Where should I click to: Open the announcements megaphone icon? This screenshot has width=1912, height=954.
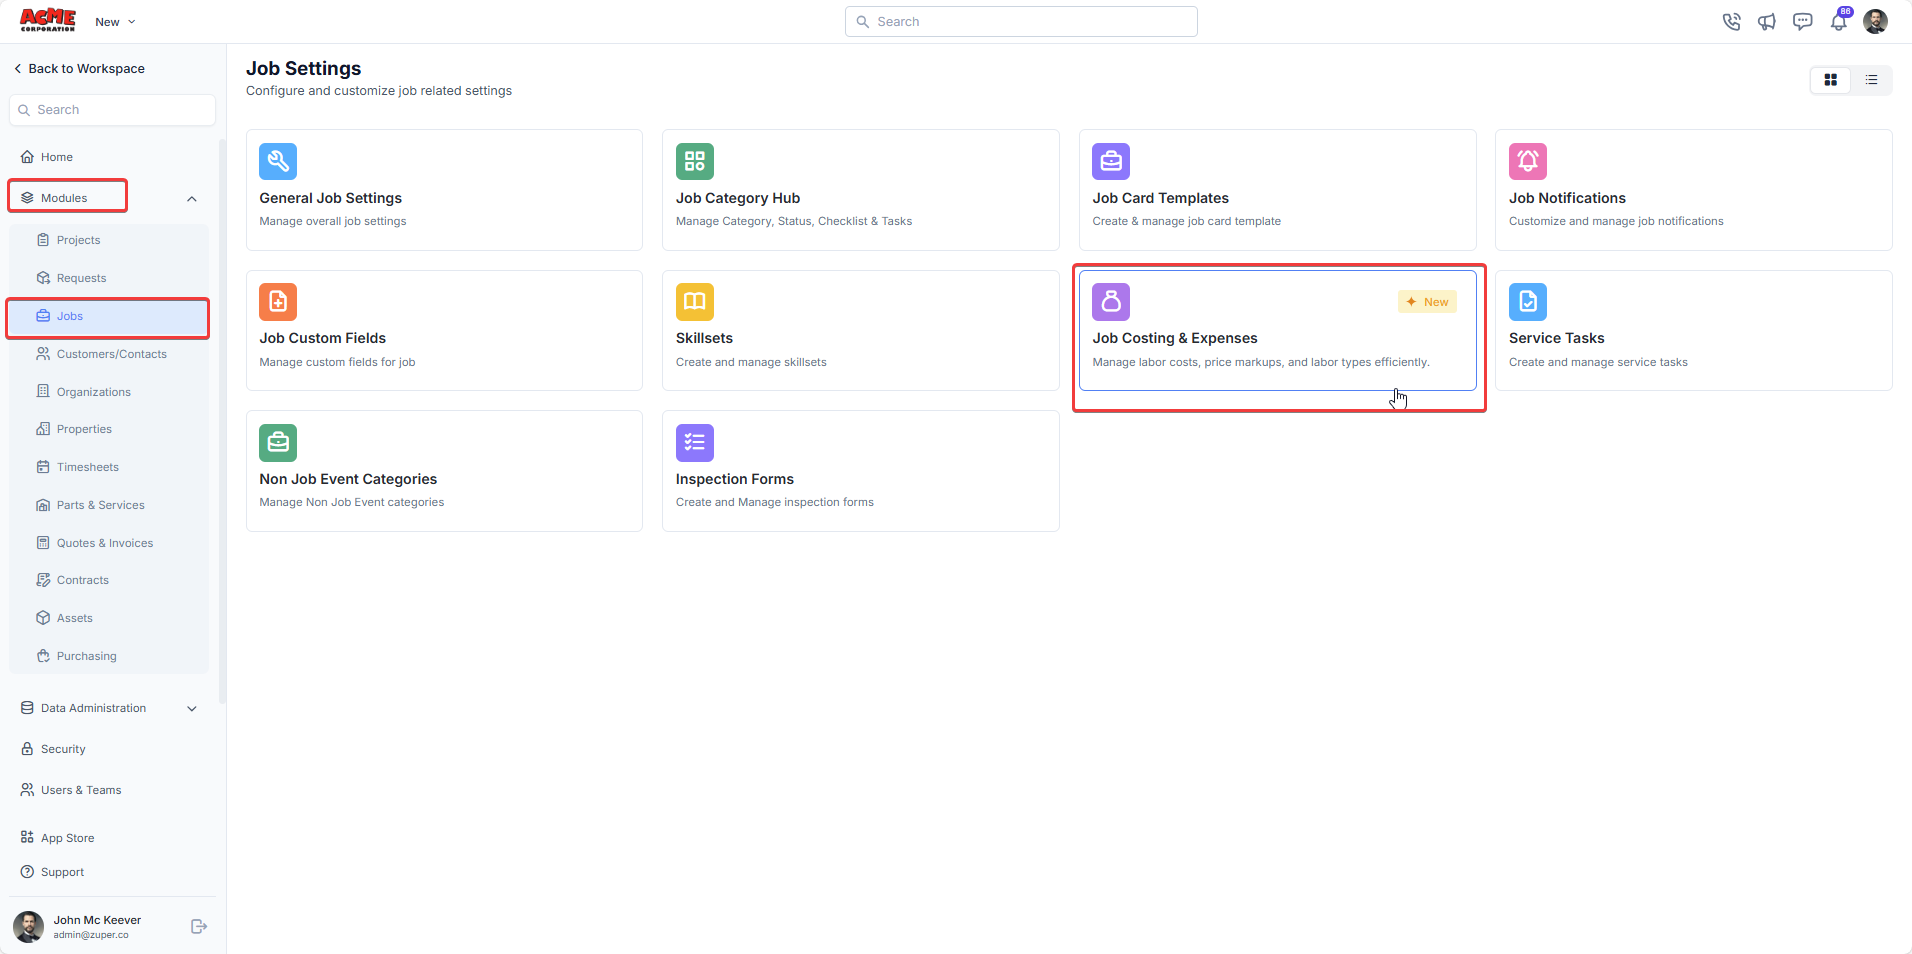click(1767, 22)
